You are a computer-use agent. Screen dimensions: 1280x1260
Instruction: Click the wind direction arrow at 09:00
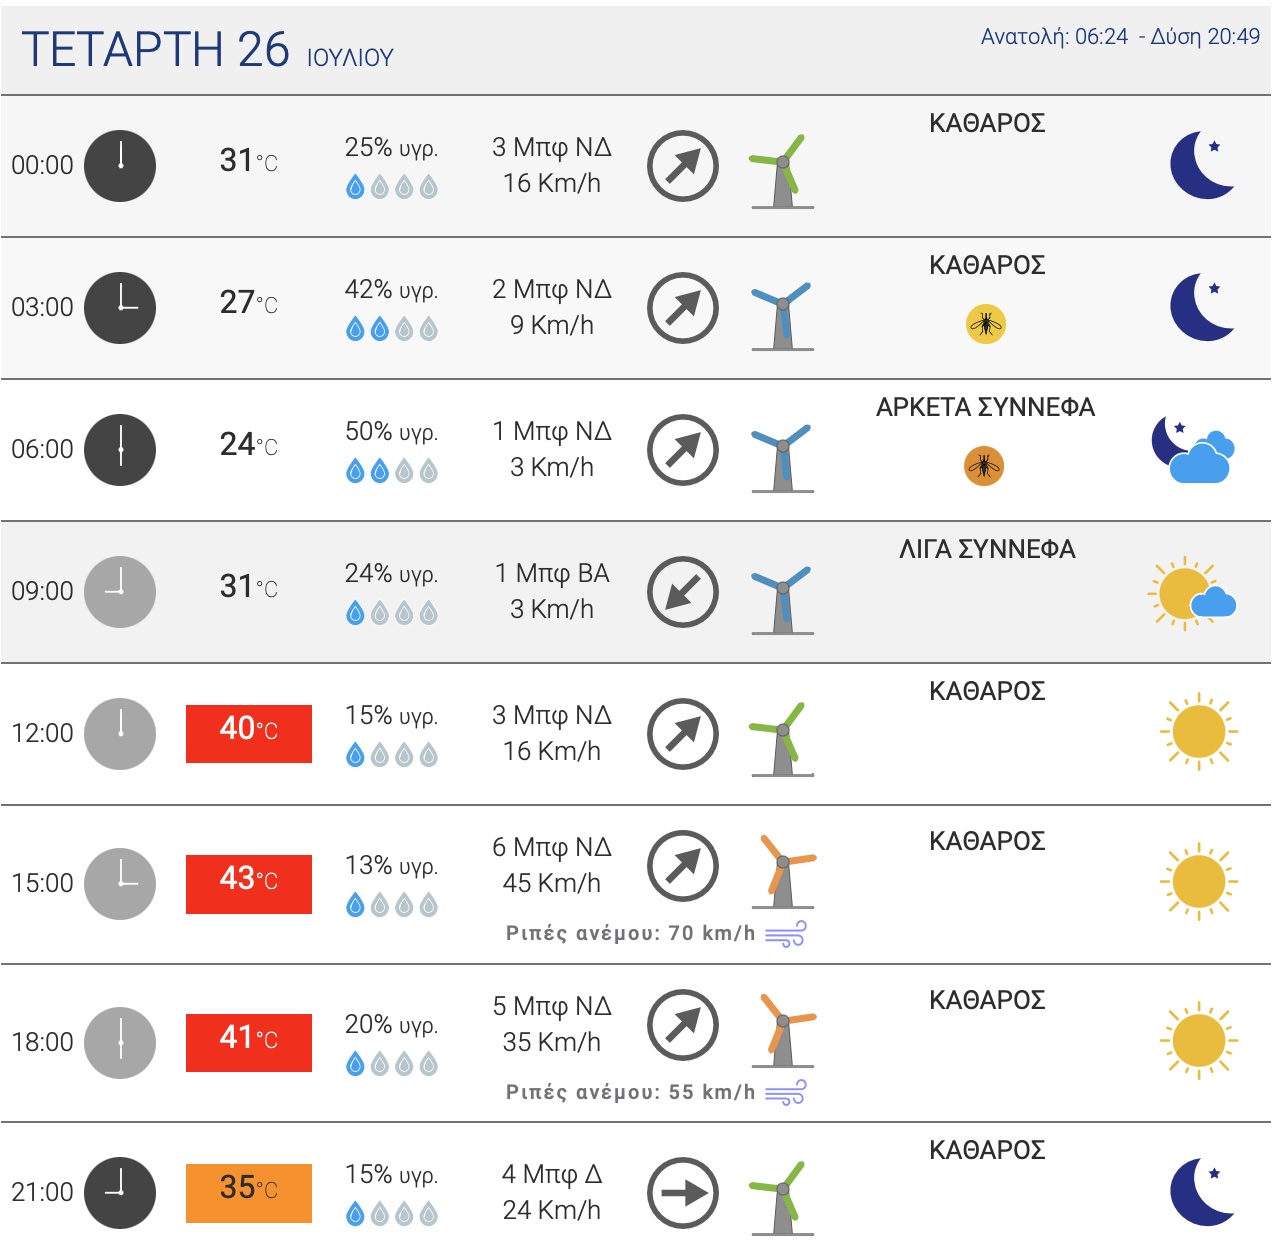pos(683,592)
